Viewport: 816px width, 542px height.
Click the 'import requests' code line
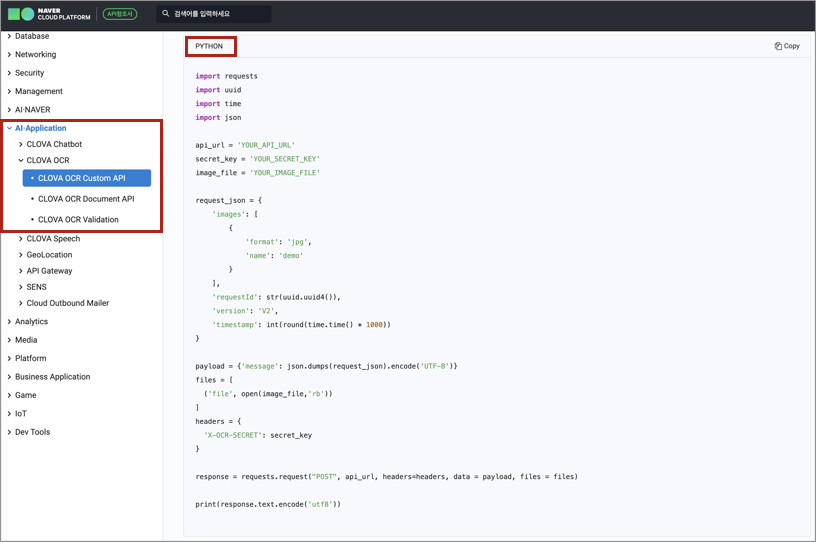click(226, 76)
